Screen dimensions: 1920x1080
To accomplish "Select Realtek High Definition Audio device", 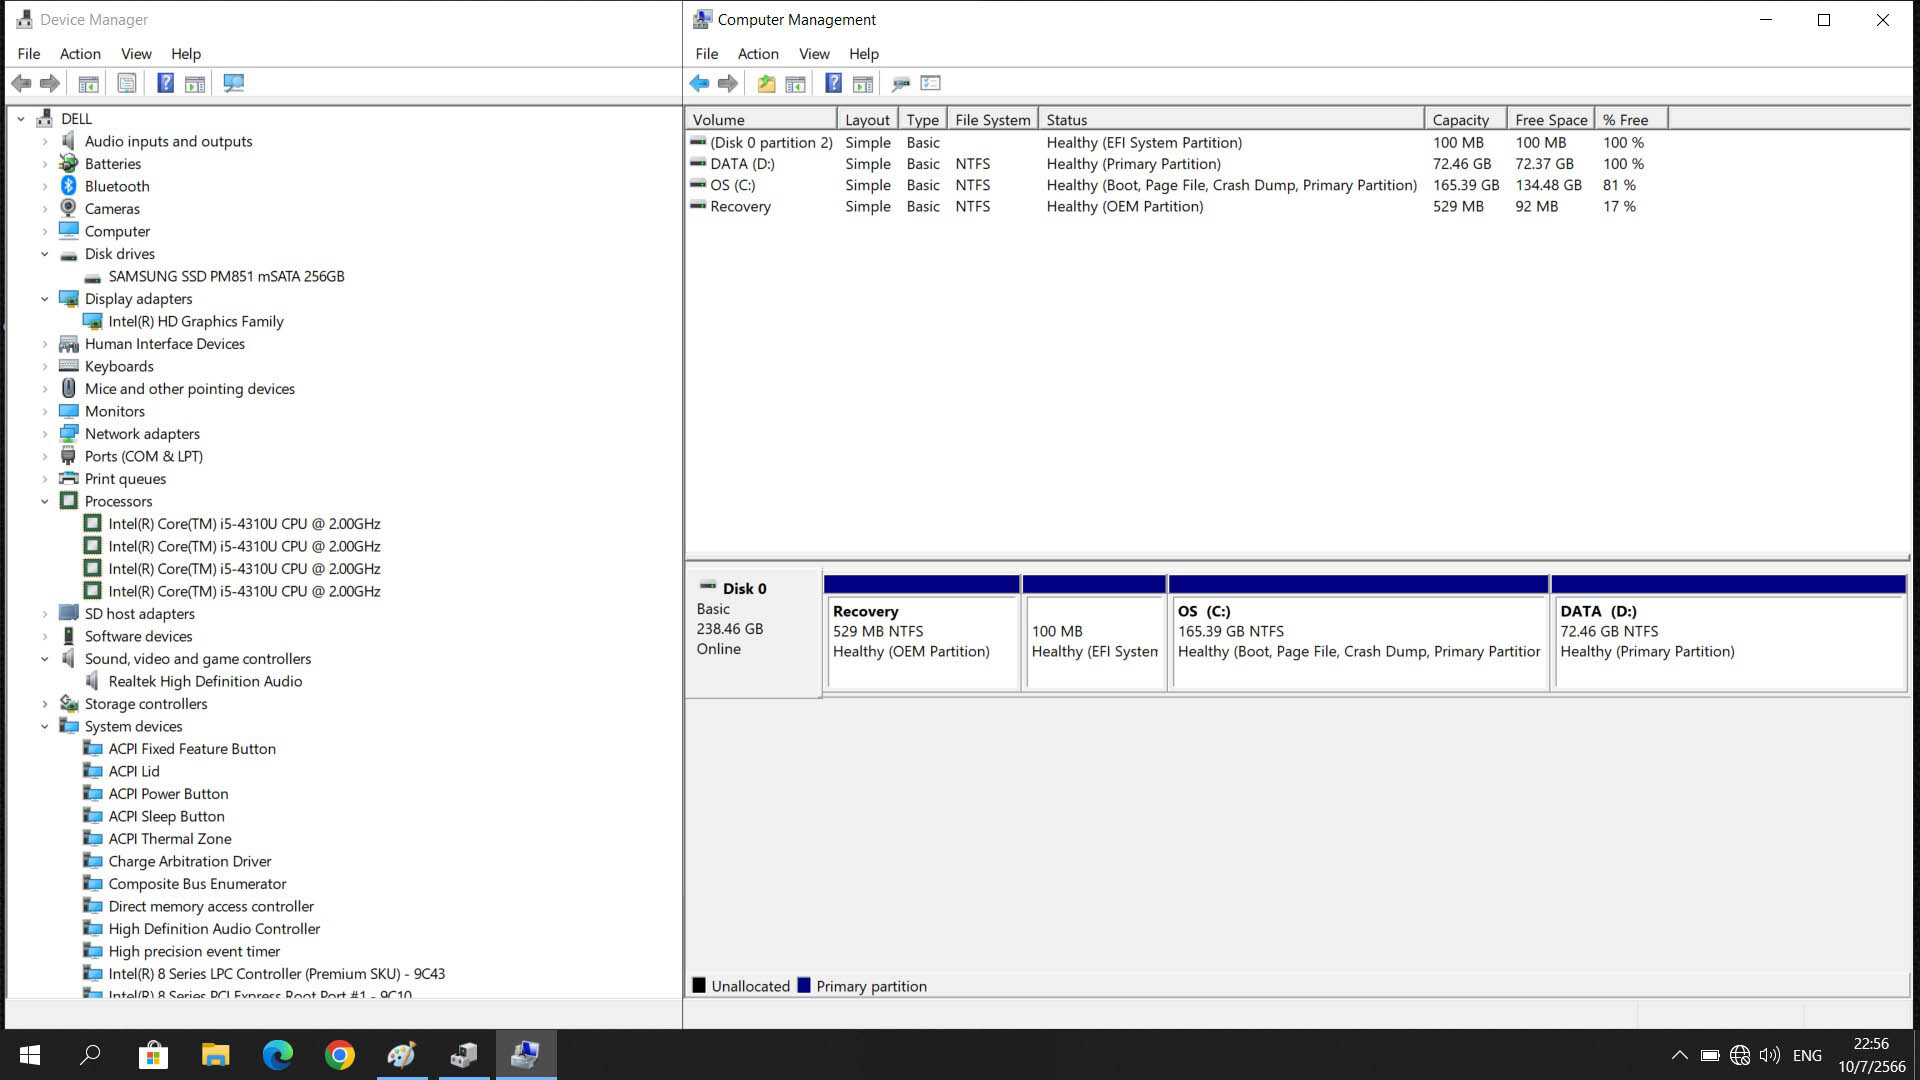I will click(205, 681).
